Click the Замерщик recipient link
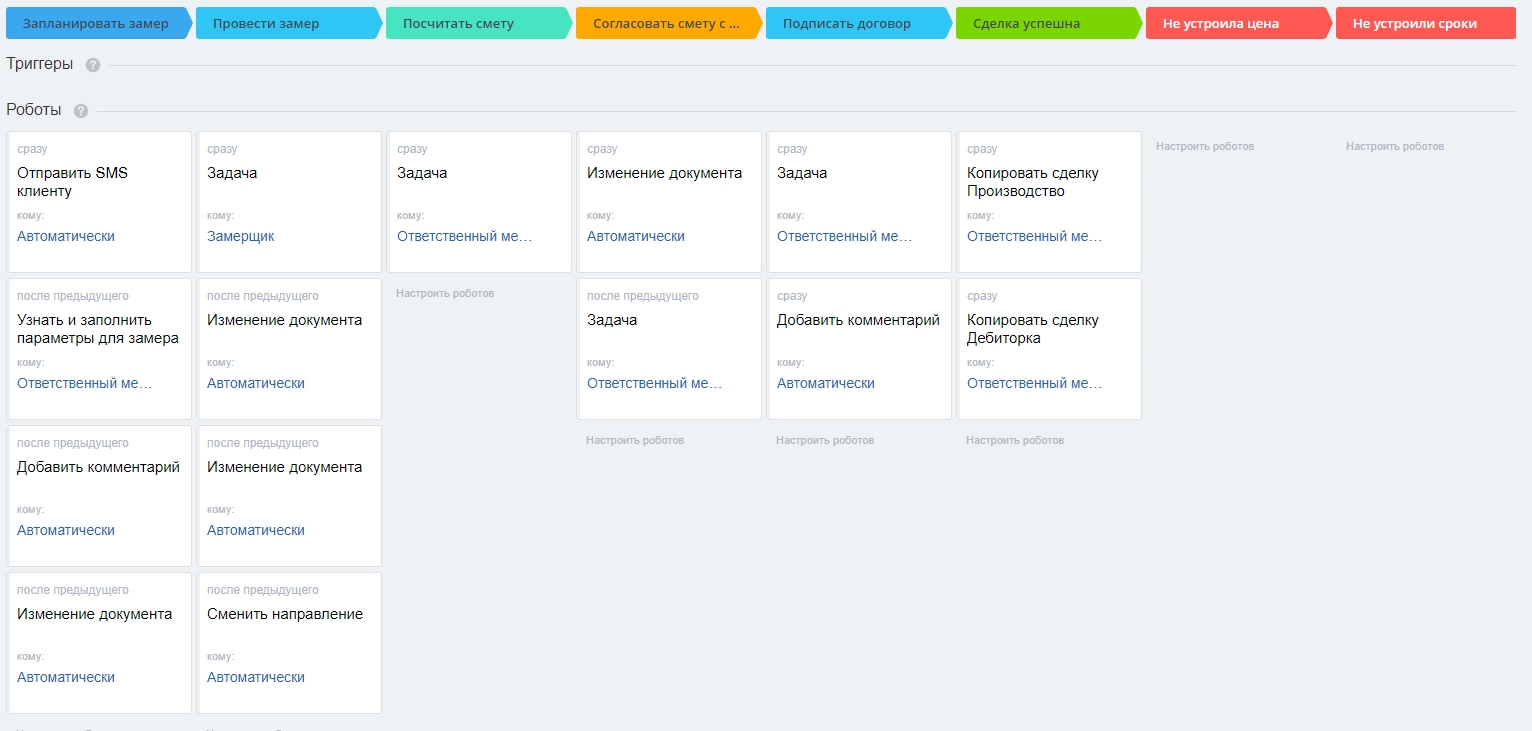Screen dimensions: 1532x731 click(x=240, y=237)
